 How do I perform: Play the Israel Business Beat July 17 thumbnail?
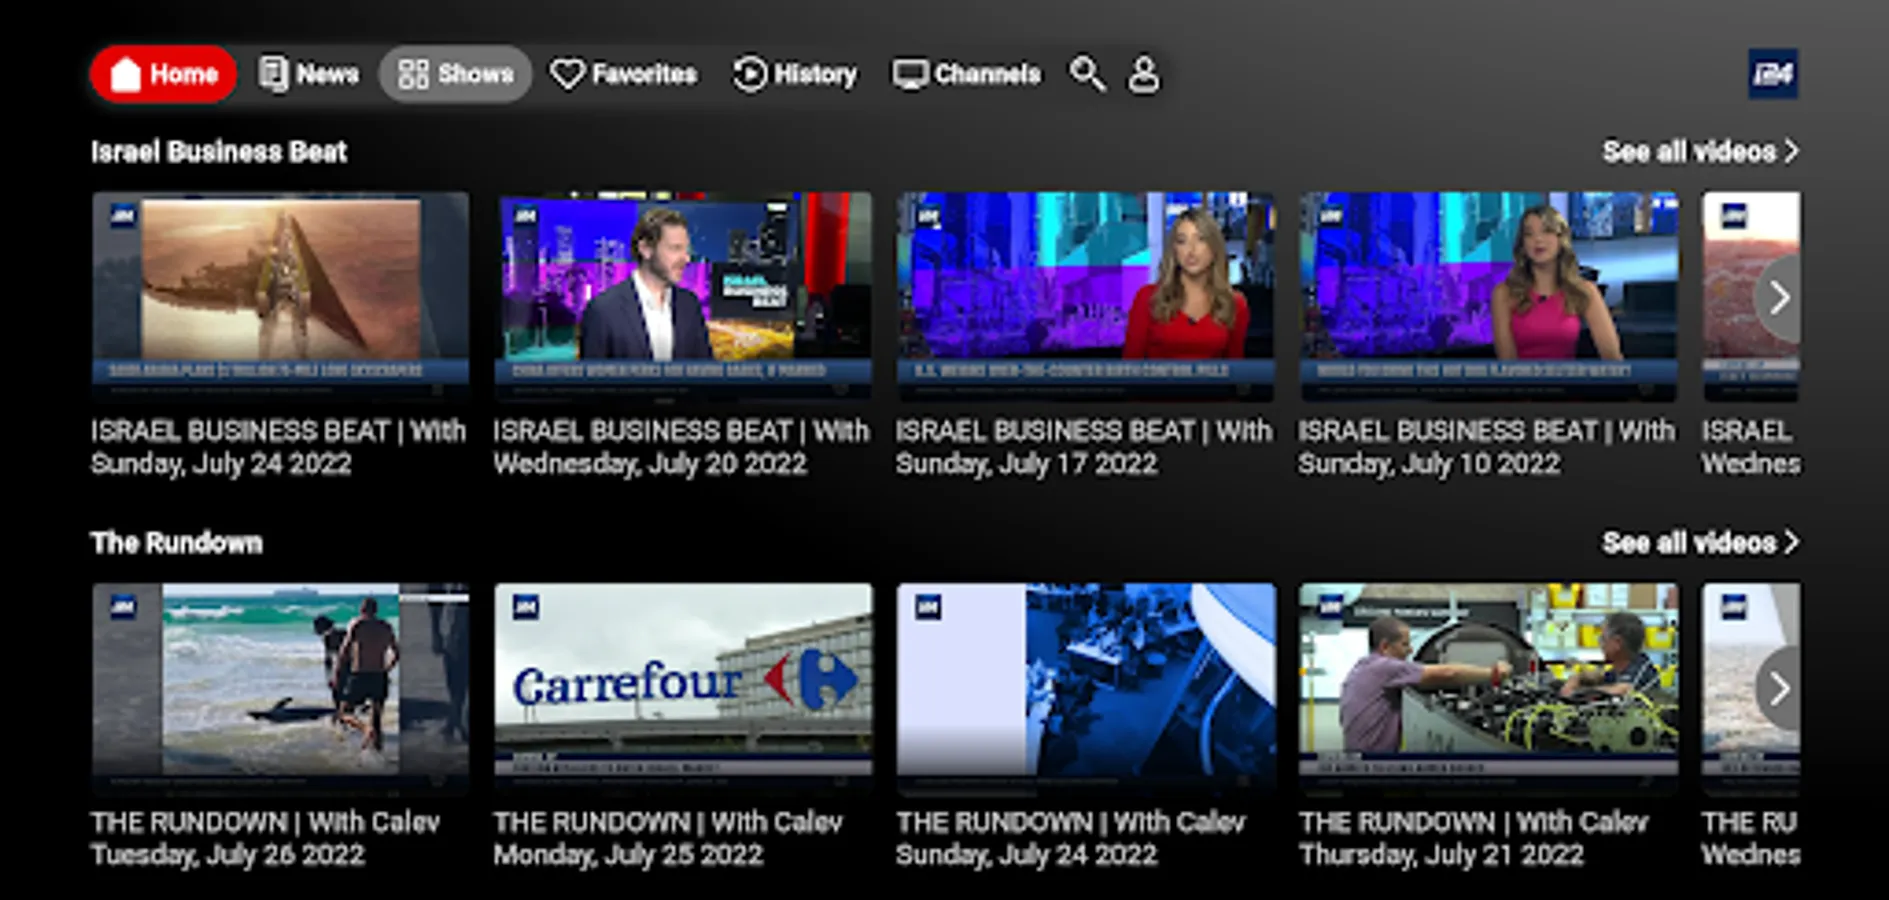coord(1086,296)
